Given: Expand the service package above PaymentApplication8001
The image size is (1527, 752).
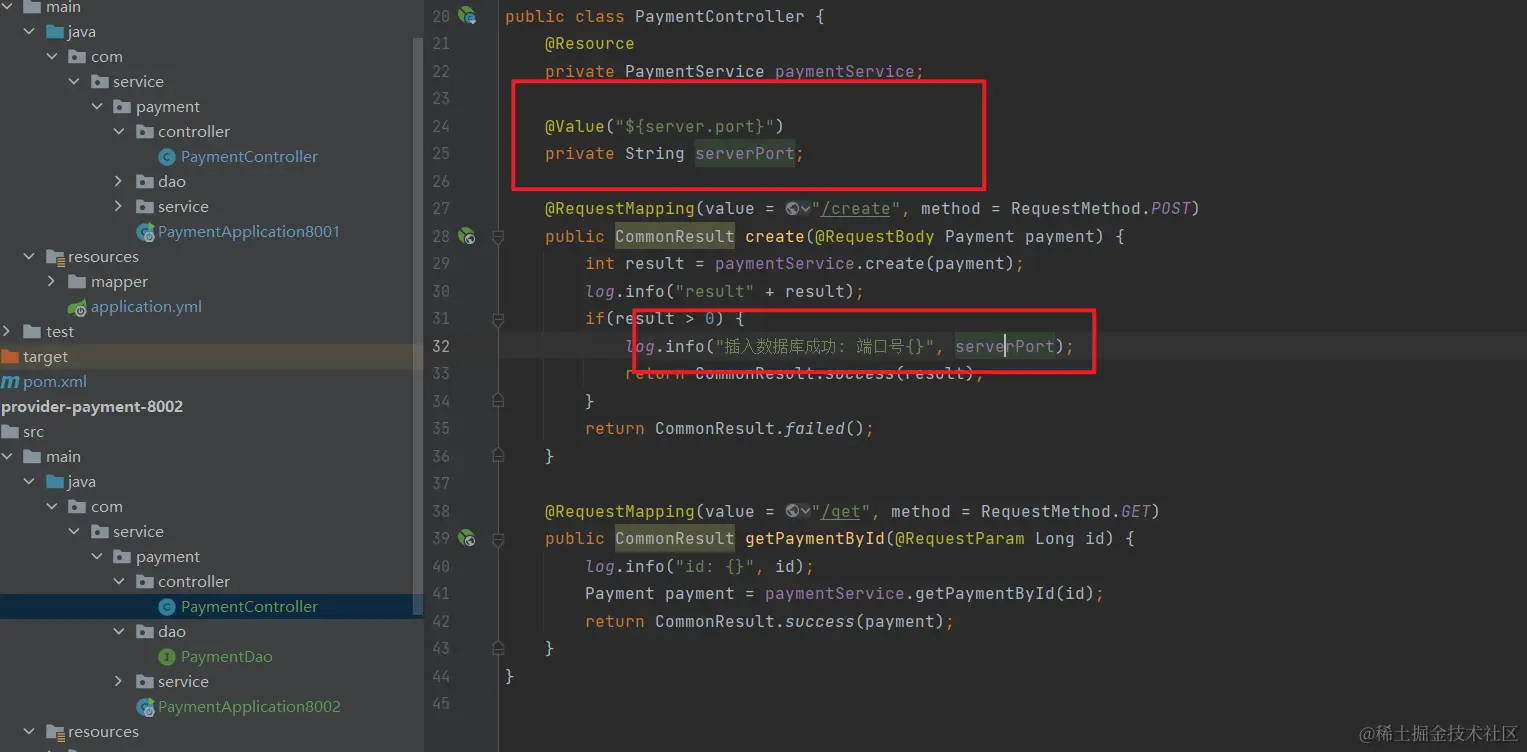Looking at the screenshot, I should click(119, 207).
